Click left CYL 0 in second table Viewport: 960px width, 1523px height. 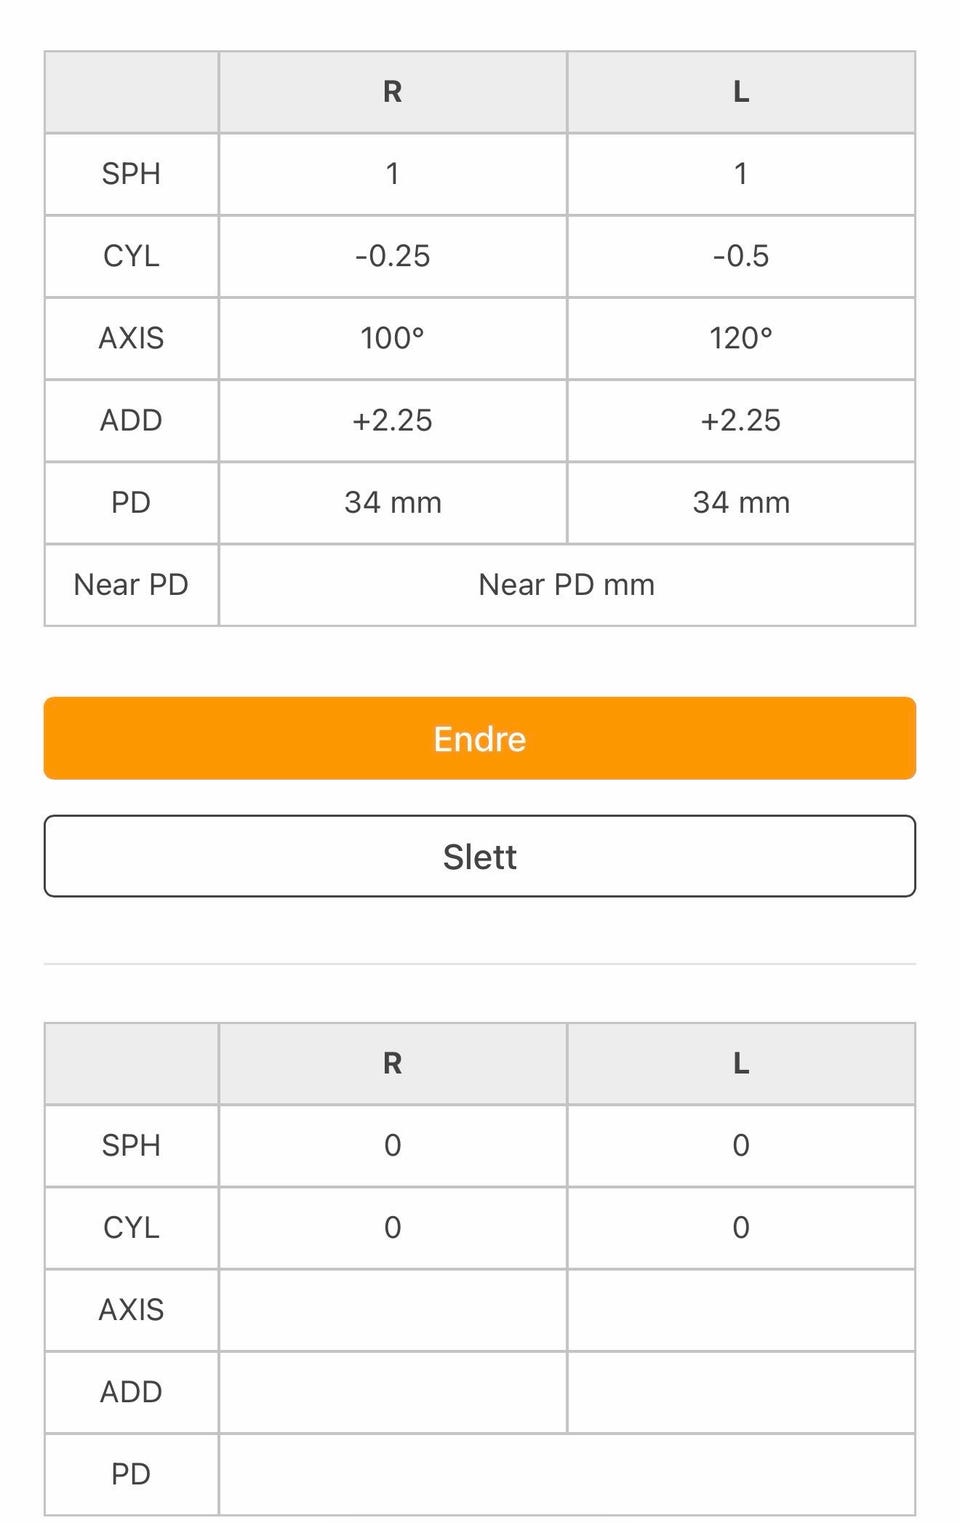coord(740,1227)
